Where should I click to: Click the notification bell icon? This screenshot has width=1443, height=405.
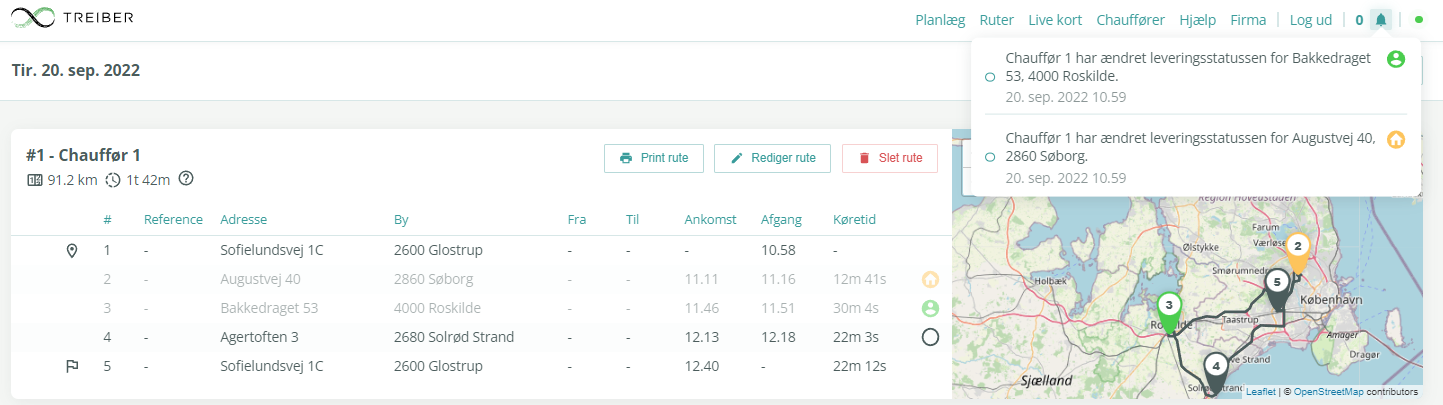pyautogui.click(x=1381, y=20)
